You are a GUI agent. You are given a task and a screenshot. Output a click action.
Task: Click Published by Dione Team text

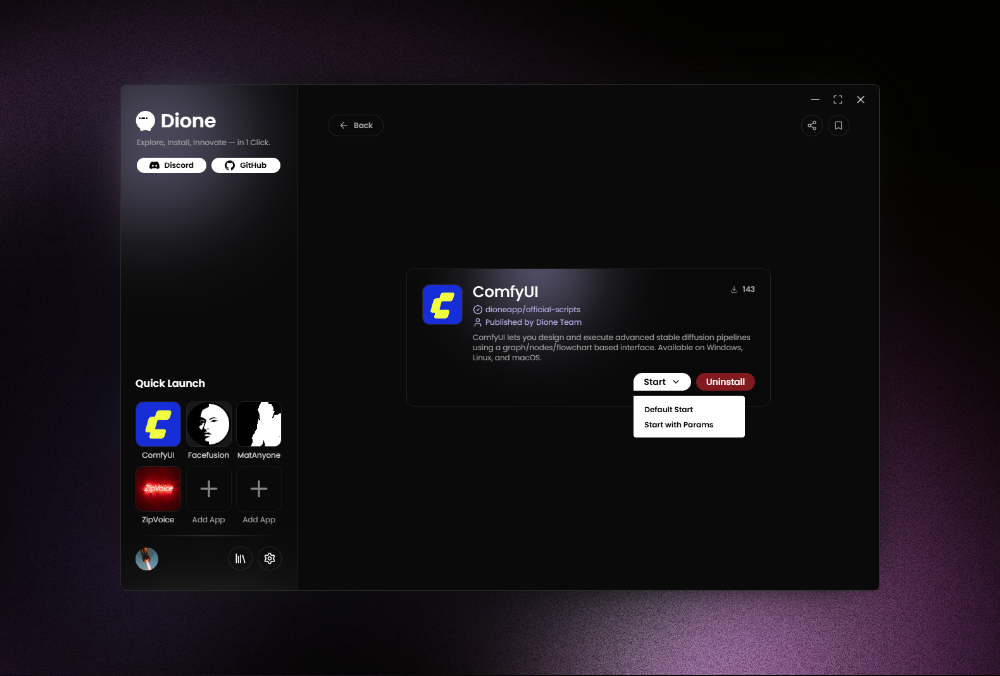pyautogui.click(x=533, y=322)
